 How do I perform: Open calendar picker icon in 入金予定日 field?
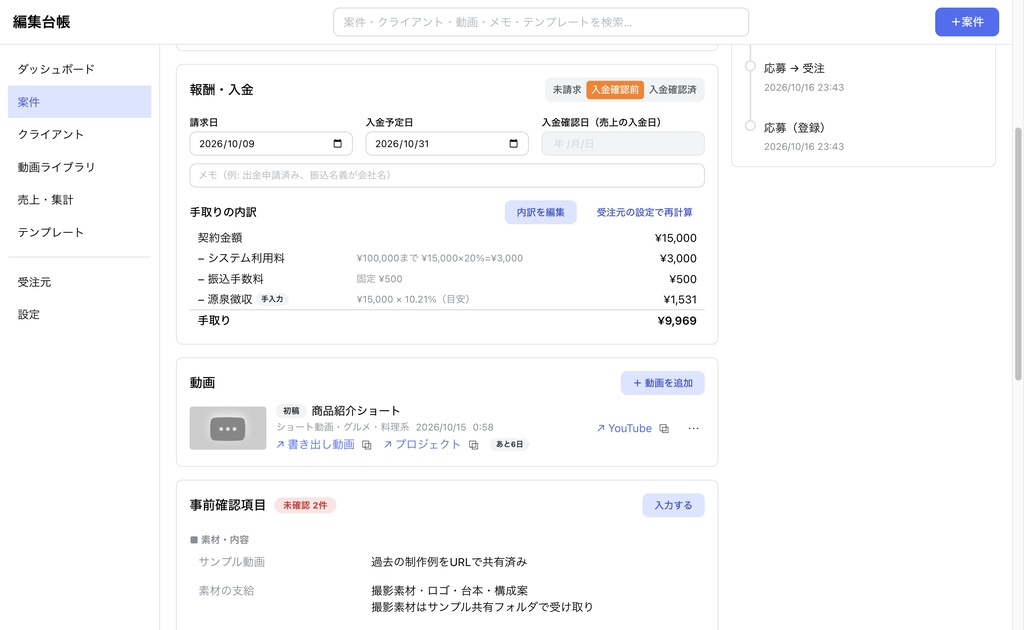pos(513,144)
